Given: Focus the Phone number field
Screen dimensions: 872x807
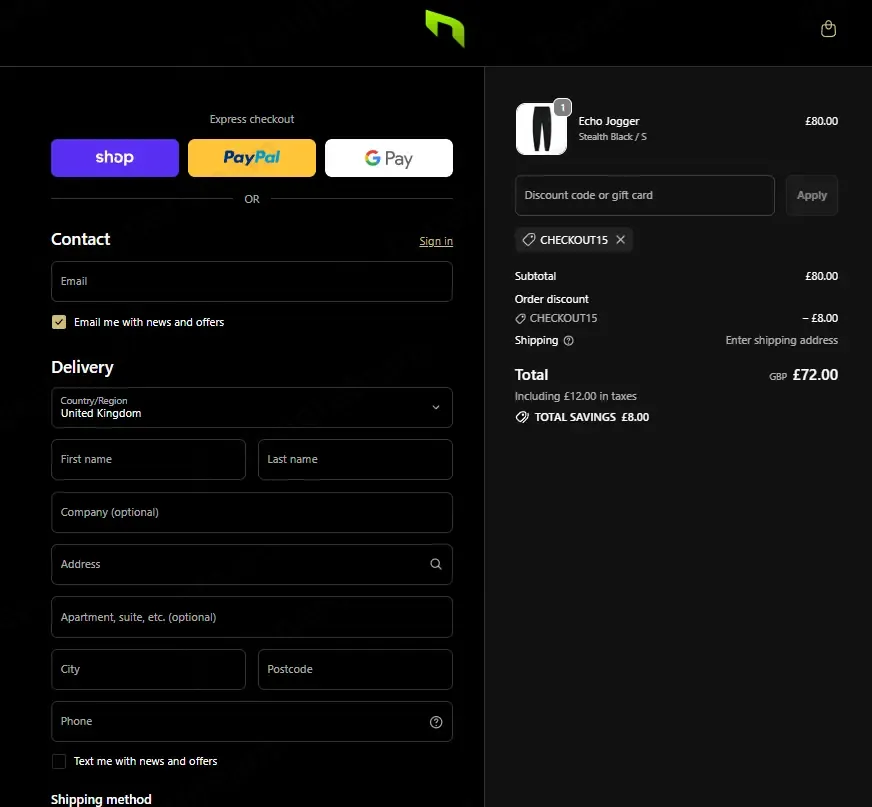Looking at the screenshot, I should 252,721.
